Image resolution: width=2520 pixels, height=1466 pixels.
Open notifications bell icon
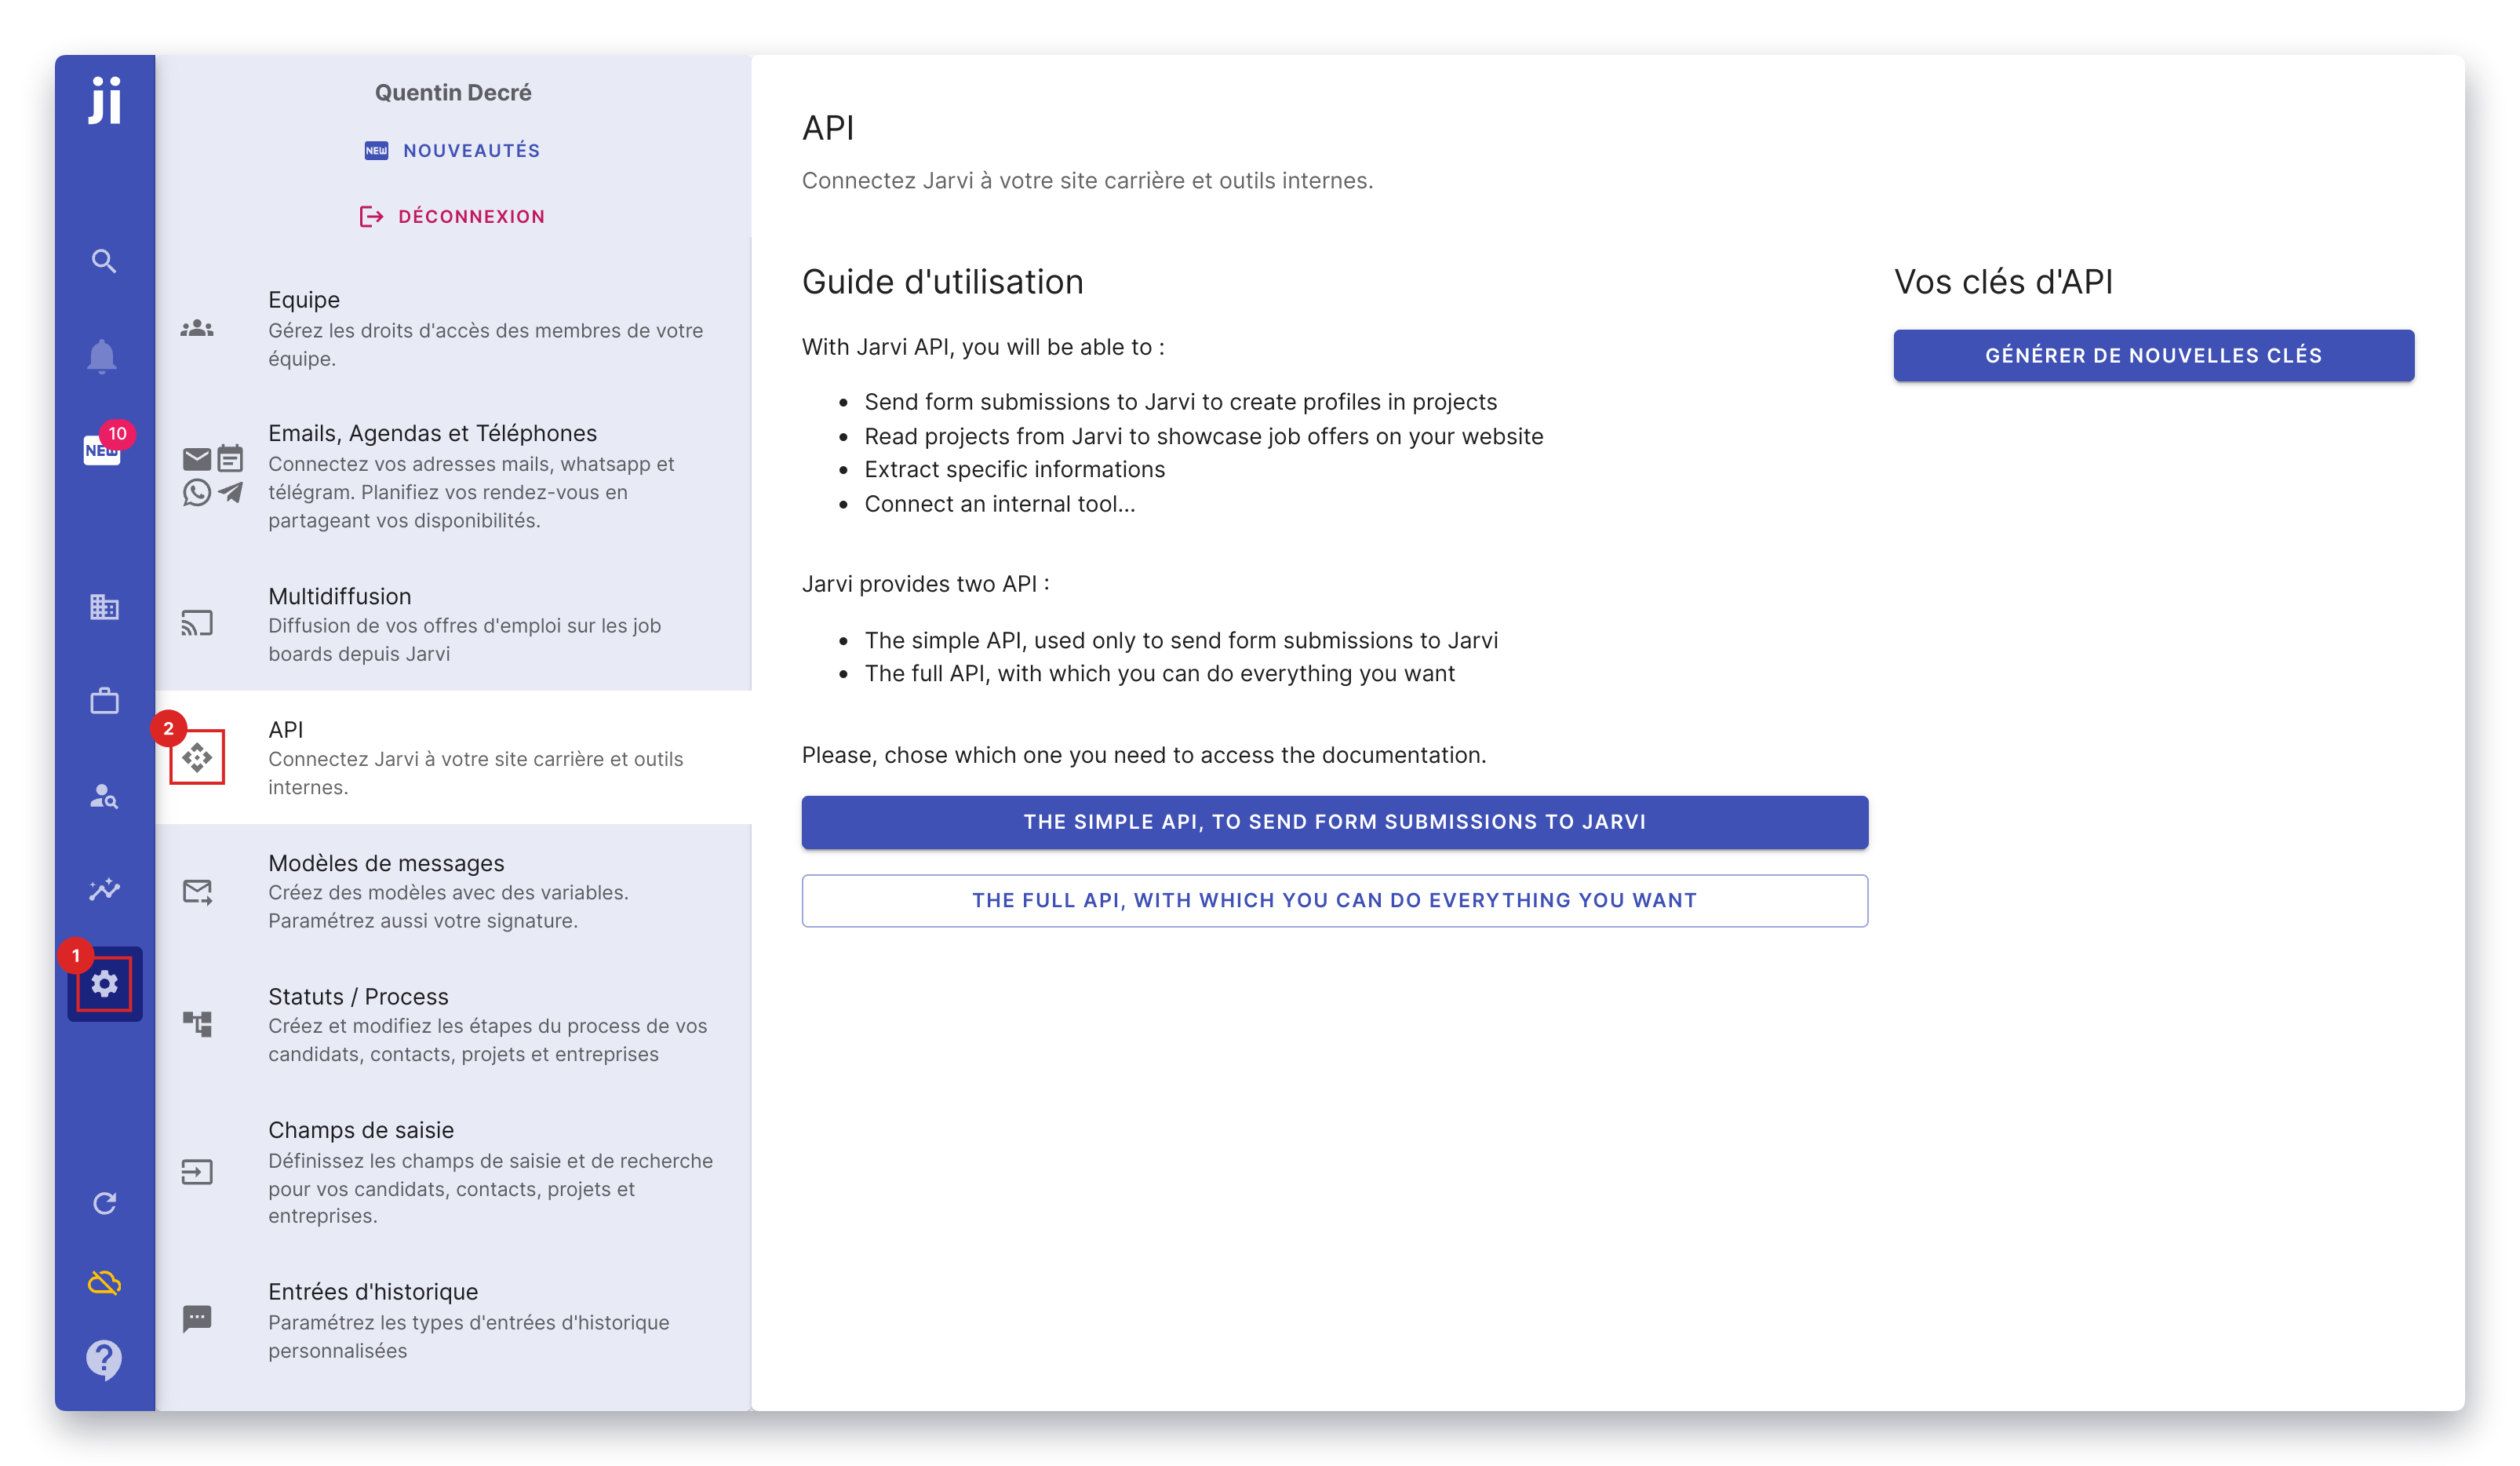tap(102, 357)
